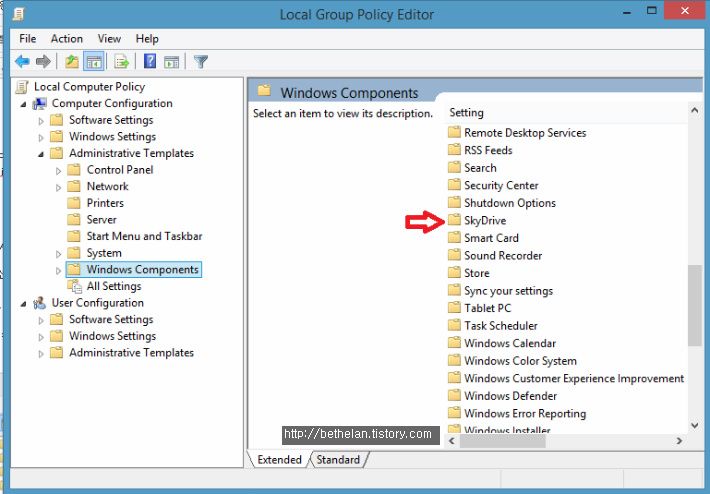Click the Server folder icon in tree

73,219
